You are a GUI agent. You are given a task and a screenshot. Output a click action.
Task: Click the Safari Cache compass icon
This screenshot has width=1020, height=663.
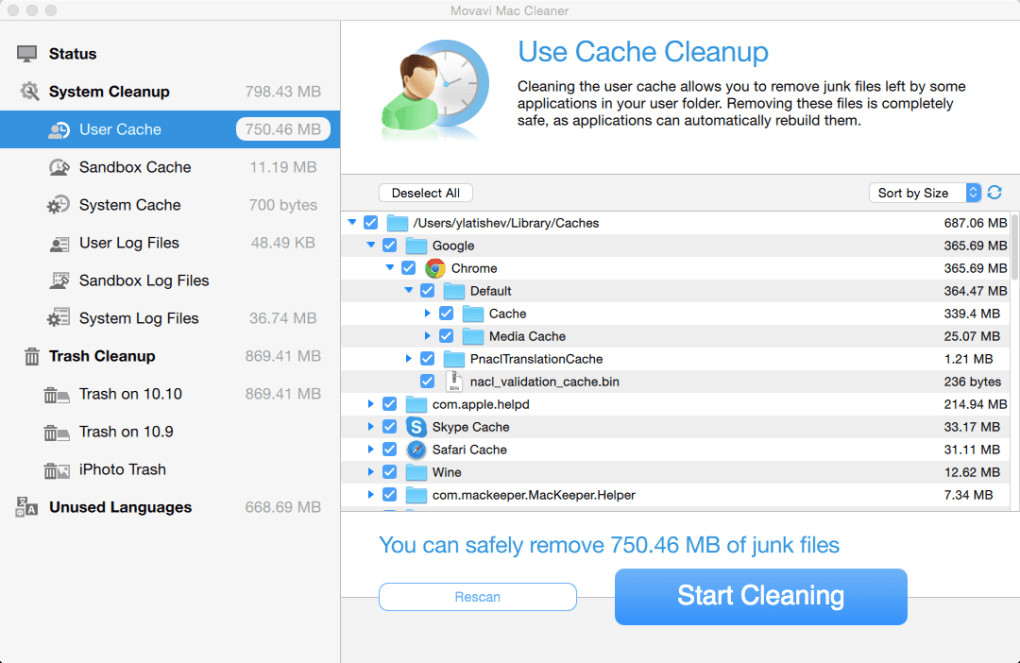click(x=416, y=450)
